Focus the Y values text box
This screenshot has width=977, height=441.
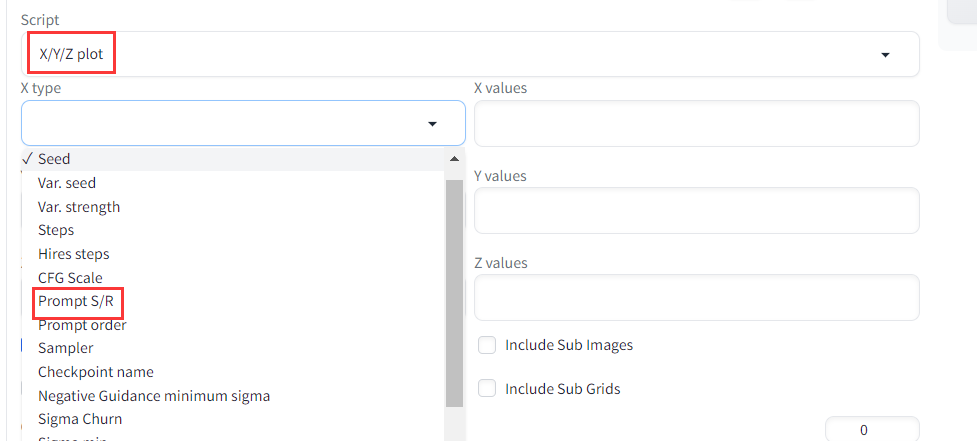[696, 211]
